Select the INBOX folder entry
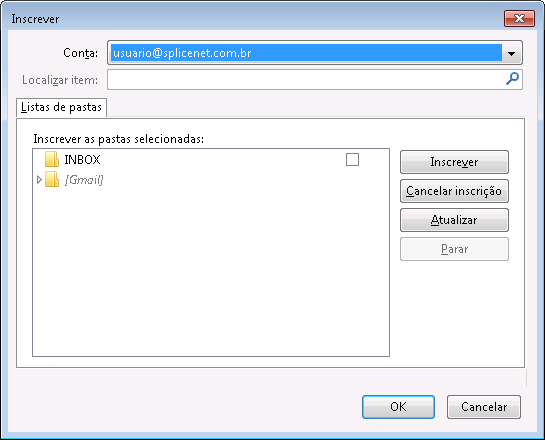 (x=82, y=160)
